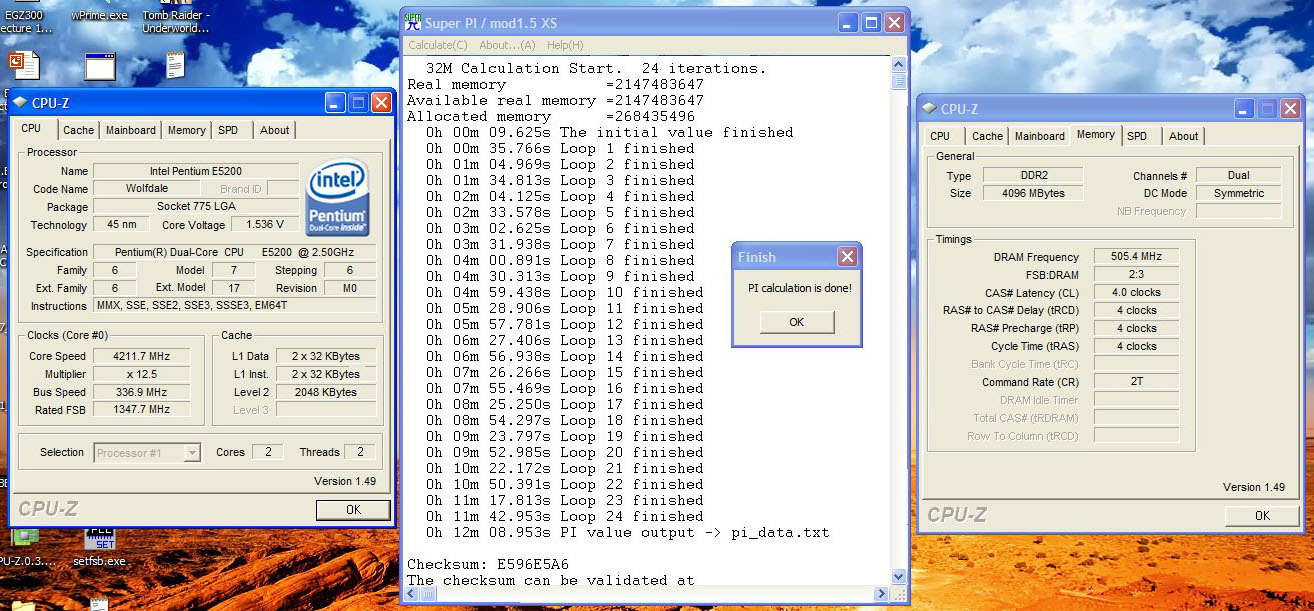Open the Processor #1 selection dropdown

click(193, 453)
